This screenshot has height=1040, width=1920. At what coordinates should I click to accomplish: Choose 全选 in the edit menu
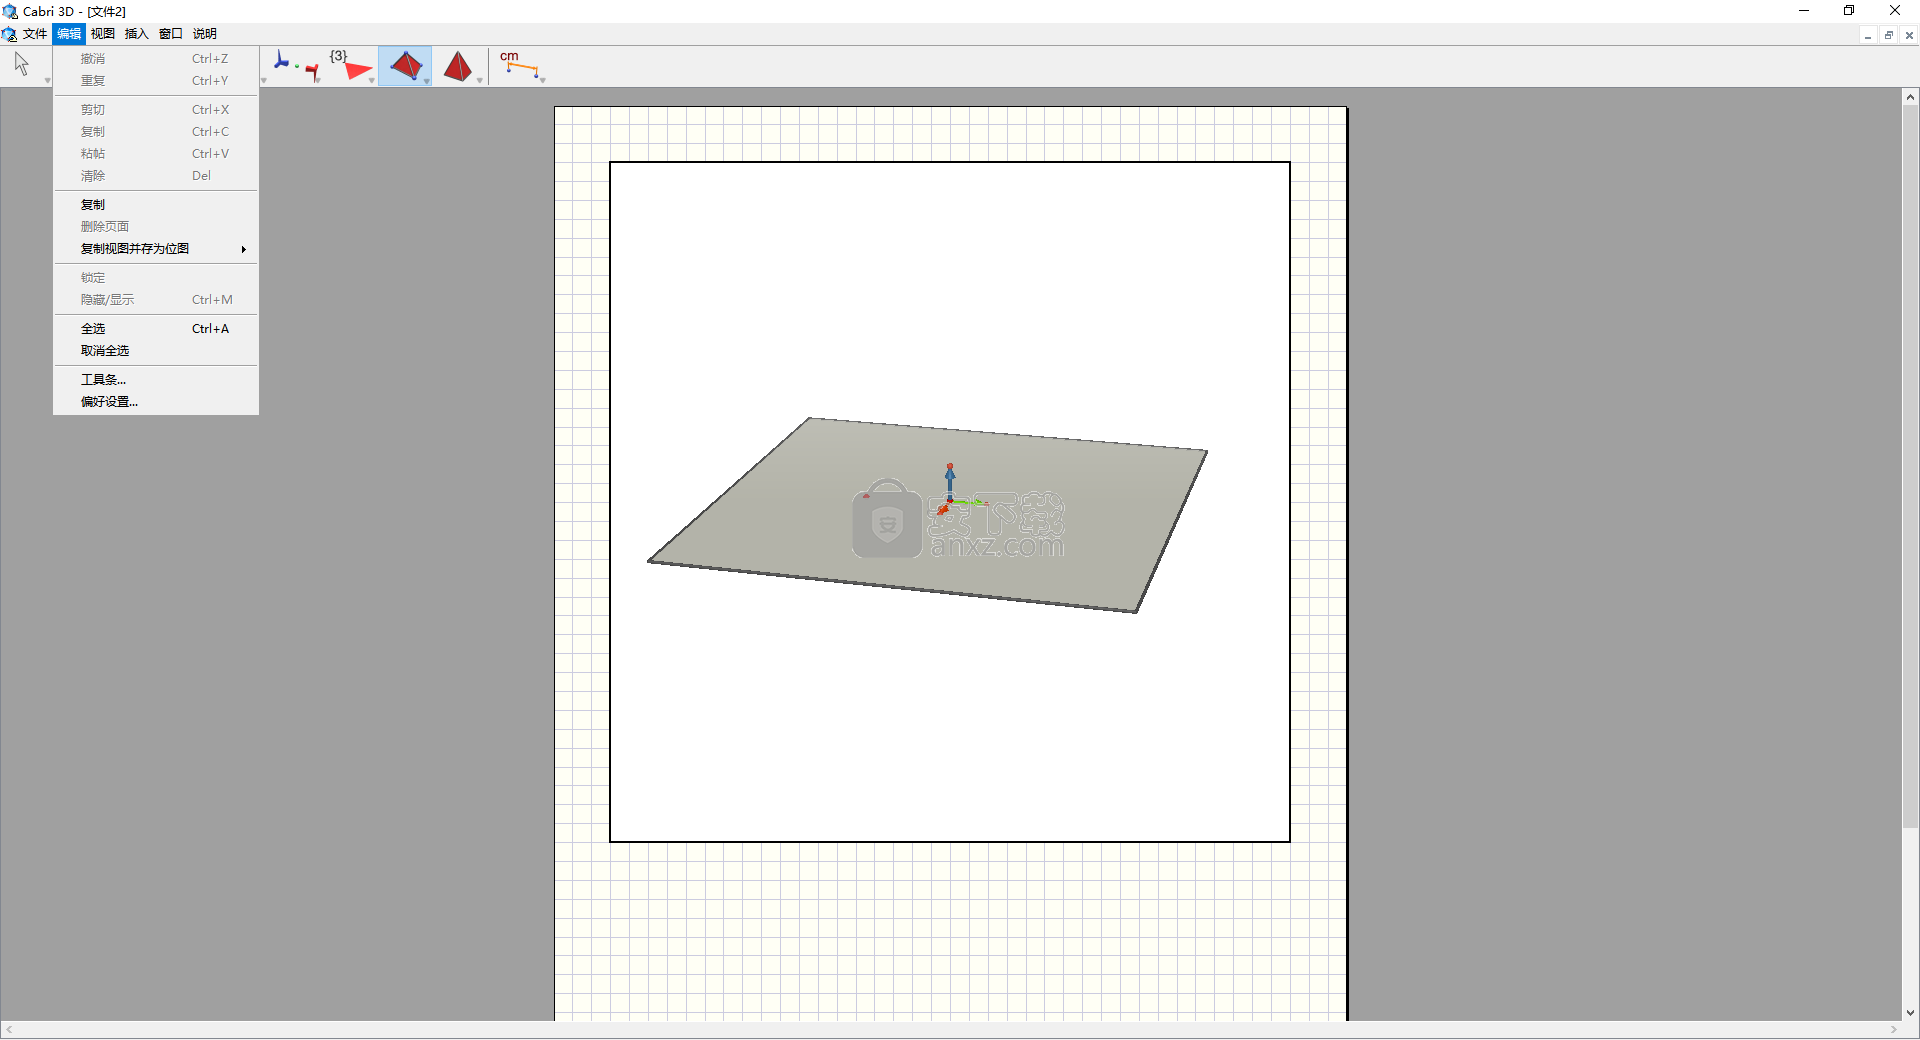coord(156,329)
